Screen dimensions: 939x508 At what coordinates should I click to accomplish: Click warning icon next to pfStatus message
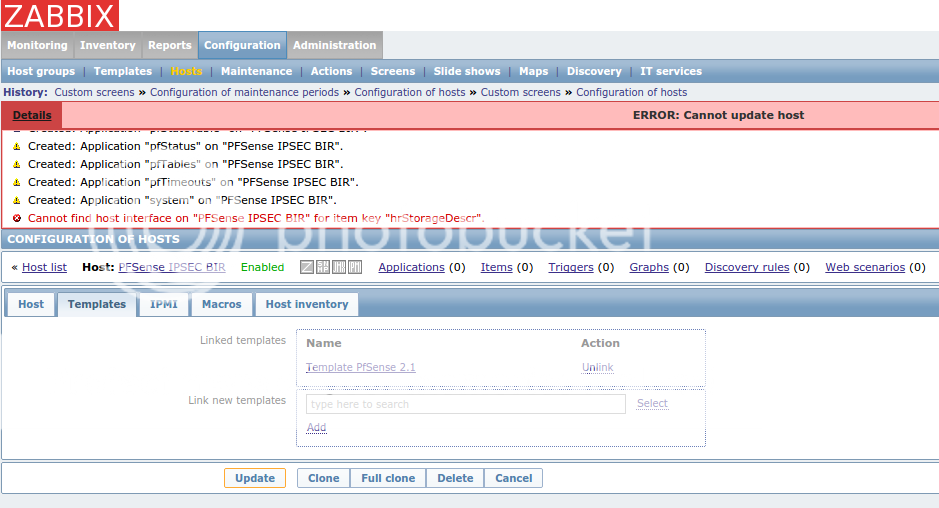pyautogui.click(x=17, y=146)
